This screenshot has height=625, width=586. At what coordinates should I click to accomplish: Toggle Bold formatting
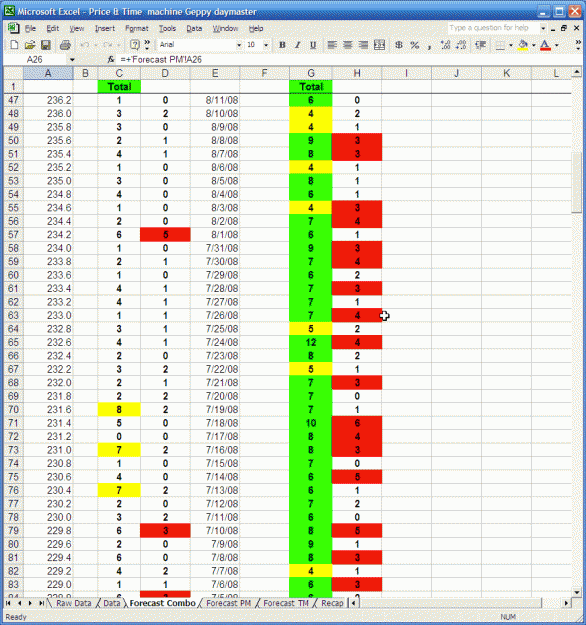click(x=282, y=45)
